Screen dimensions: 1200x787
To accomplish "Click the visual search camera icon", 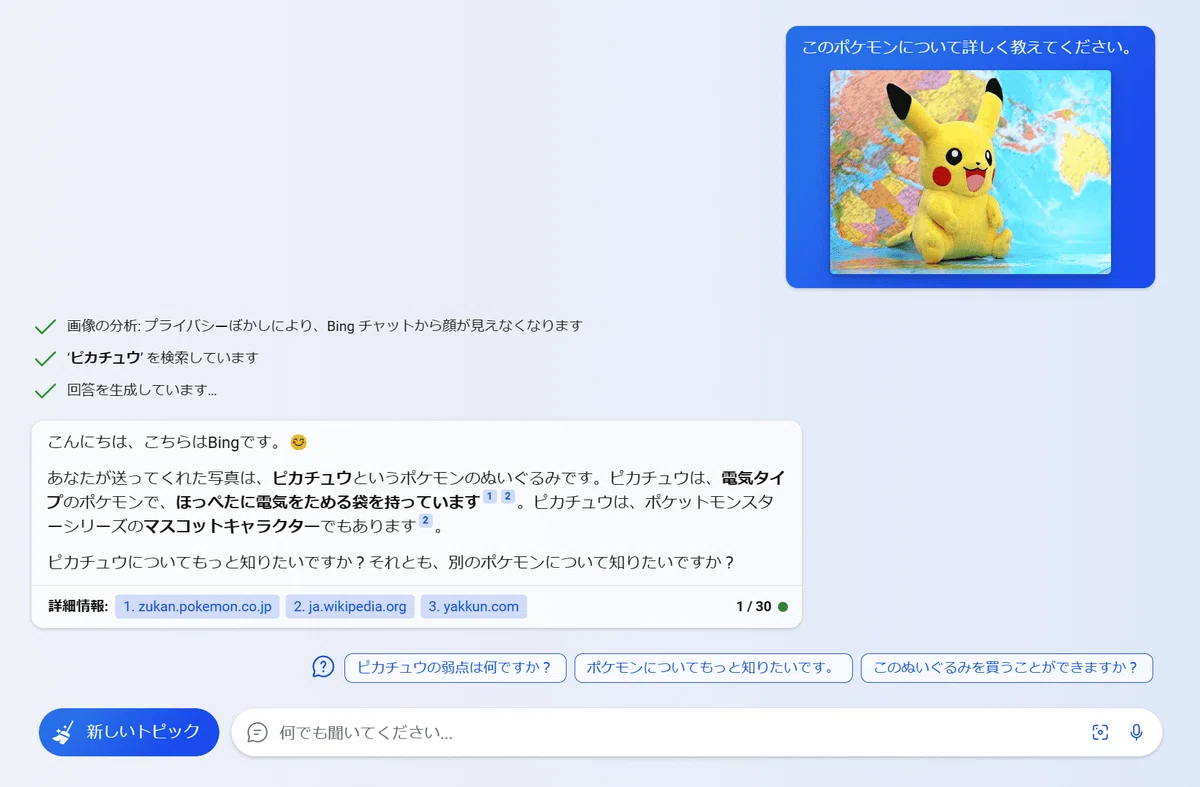I will coord(1100,733).
